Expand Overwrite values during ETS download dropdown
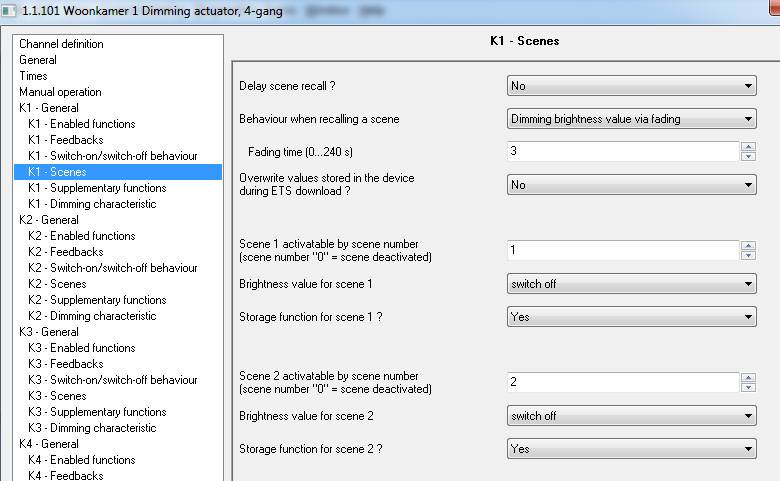Screen dimensions: 780x481 (x=631, y=185)
